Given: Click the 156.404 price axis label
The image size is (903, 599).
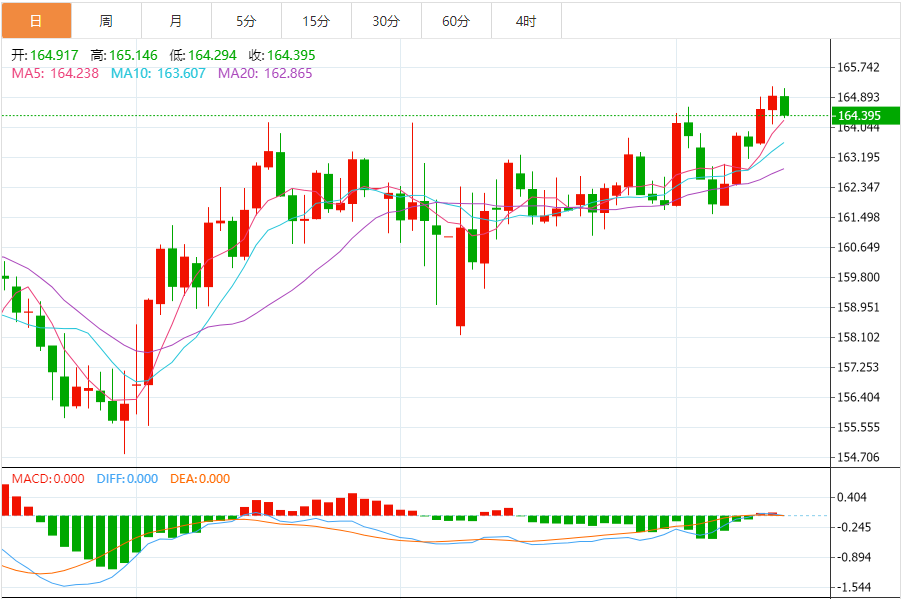Looking at the screenshot, I should tap(858, 397).
